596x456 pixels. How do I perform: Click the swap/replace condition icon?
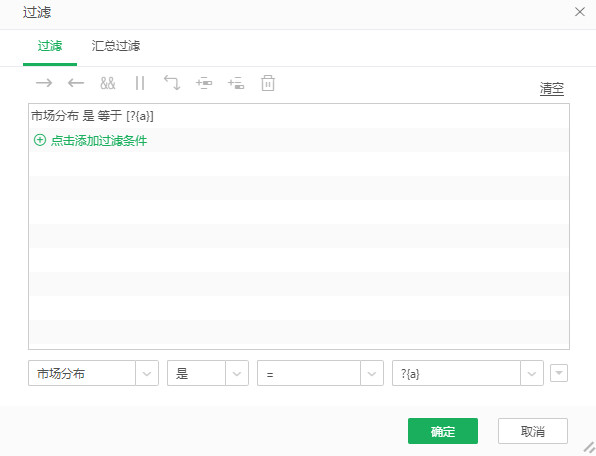pyautogui.click(x=172, y=82)
